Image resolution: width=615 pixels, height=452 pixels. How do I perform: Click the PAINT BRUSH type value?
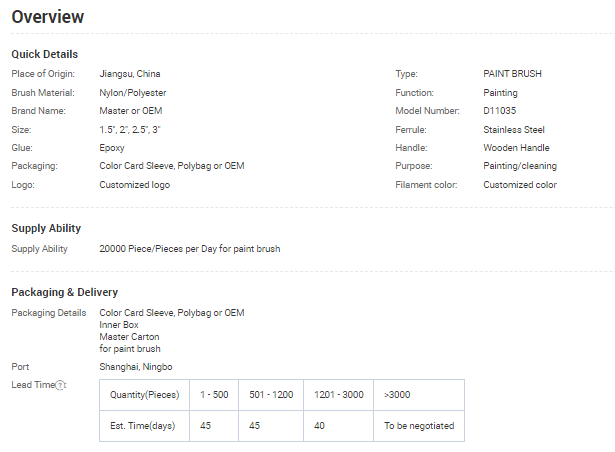512,74
